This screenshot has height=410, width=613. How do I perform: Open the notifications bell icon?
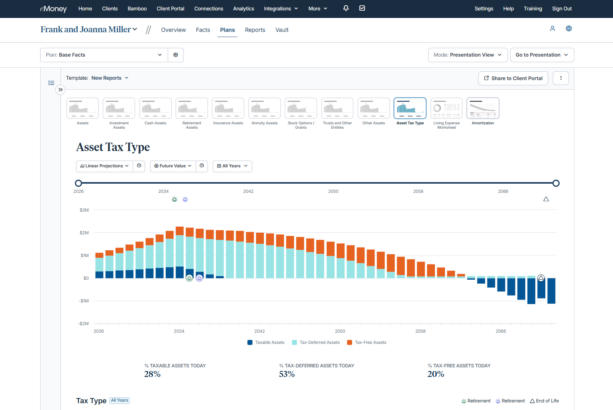[346, 8]
